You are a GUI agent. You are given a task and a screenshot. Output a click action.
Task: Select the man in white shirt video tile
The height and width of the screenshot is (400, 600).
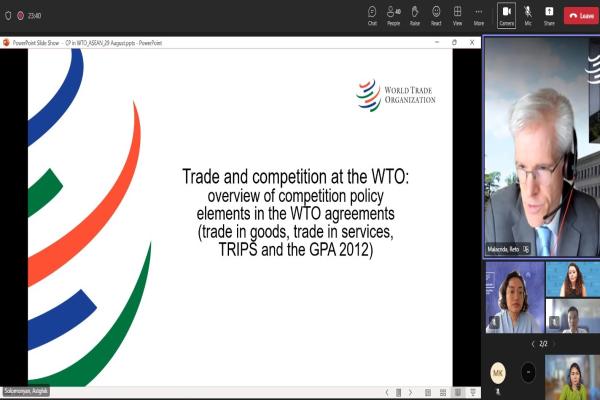[x=573, y=316]
